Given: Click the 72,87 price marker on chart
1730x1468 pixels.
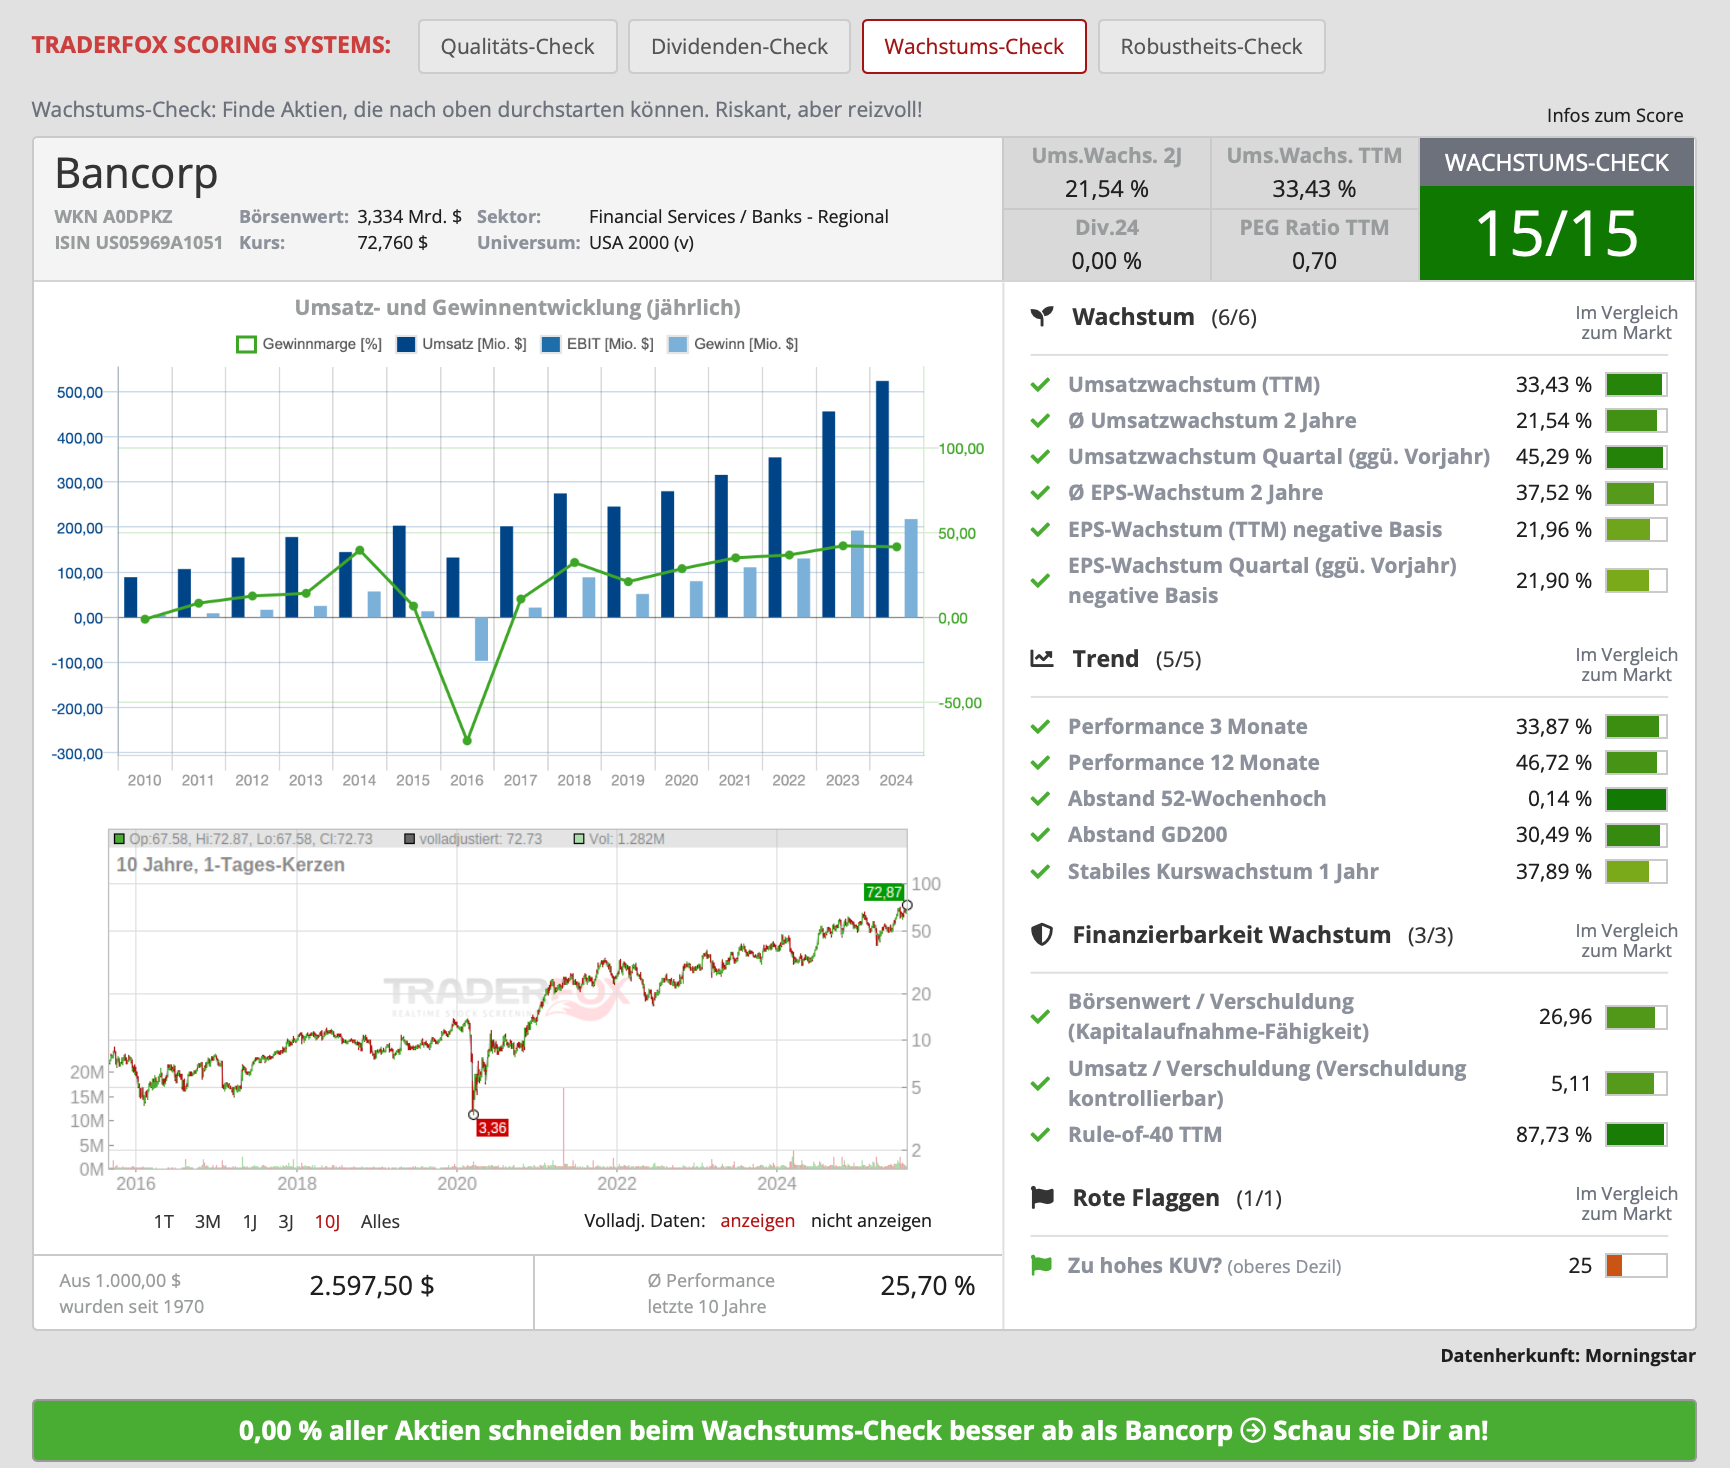Looking at the screenshot, I should (884, 892).
